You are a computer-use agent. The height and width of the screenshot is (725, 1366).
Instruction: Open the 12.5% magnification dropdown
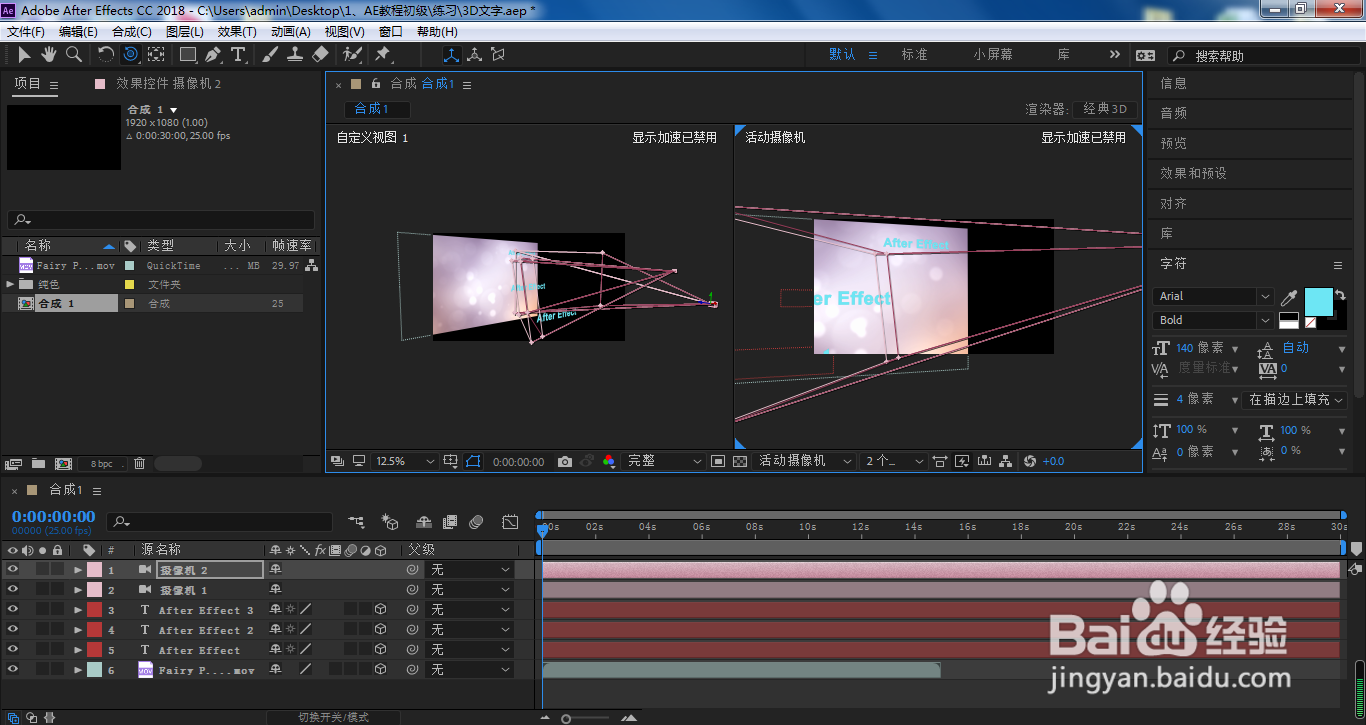tap(405, 461)
